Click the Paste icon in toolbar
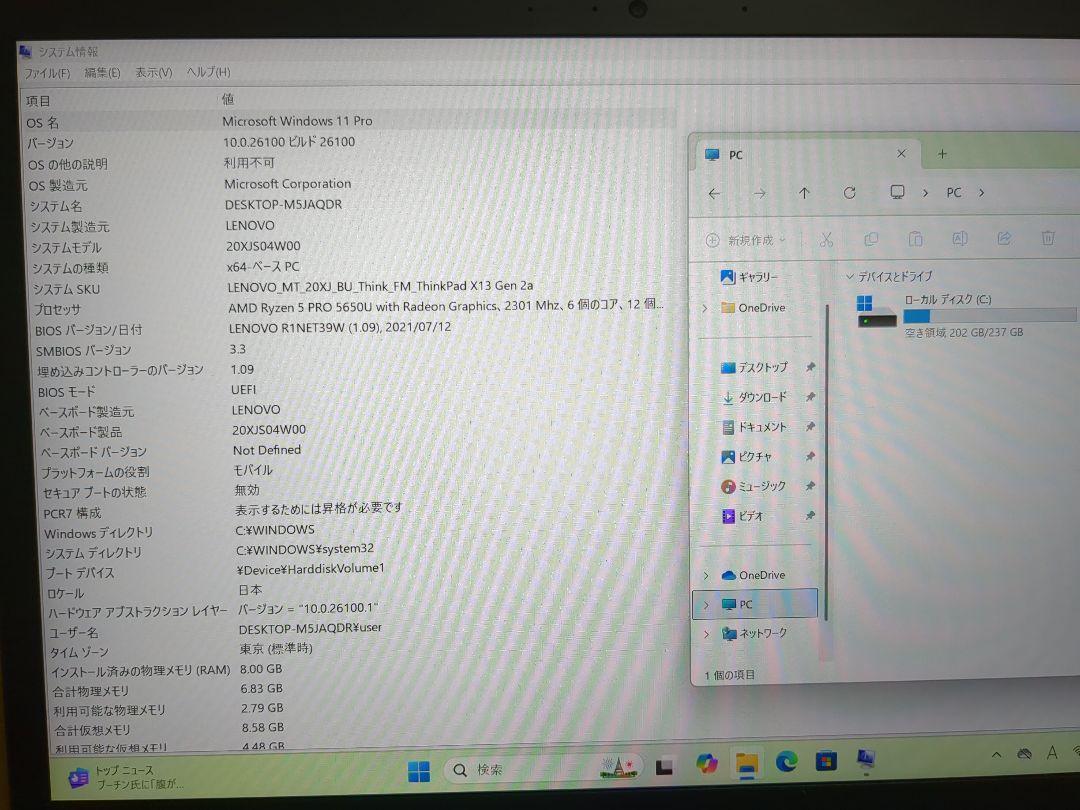This screenshot has width=1080, height=810. (x=915, y=239)
